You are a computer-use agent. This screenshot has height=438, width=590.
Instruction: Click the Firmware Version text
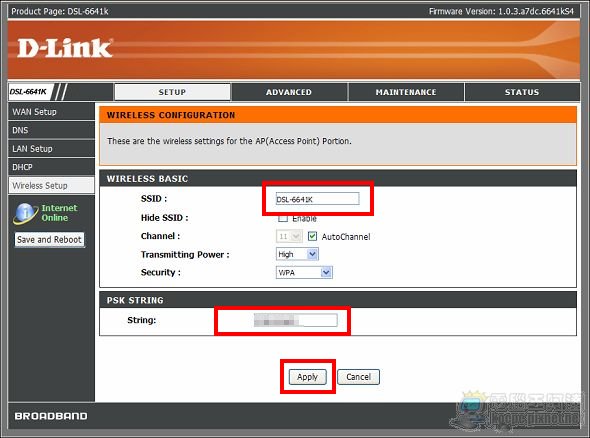point(501,11)
